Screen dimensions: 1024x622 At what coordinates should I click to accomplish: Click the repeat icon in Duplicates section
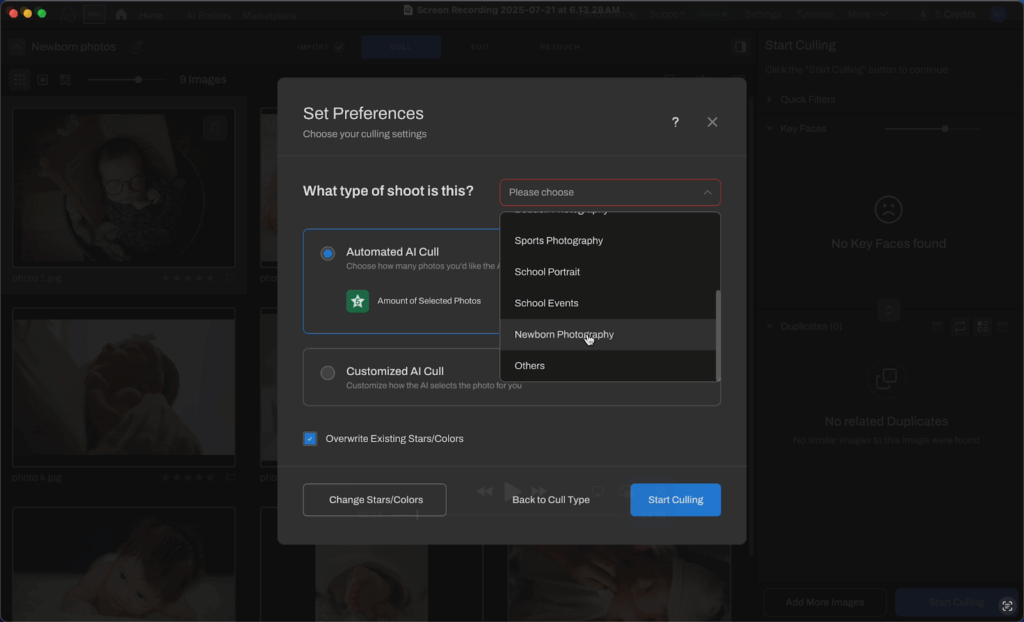click(960, 326)
